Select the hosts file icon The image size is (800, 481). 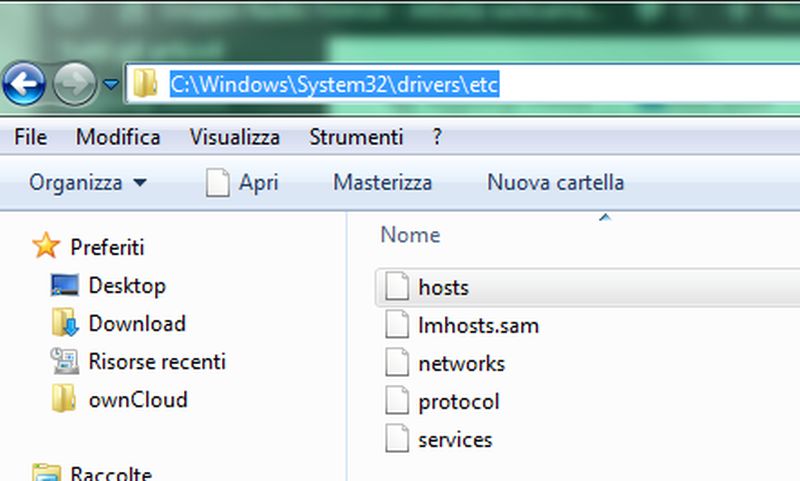(x=397, y=286)
